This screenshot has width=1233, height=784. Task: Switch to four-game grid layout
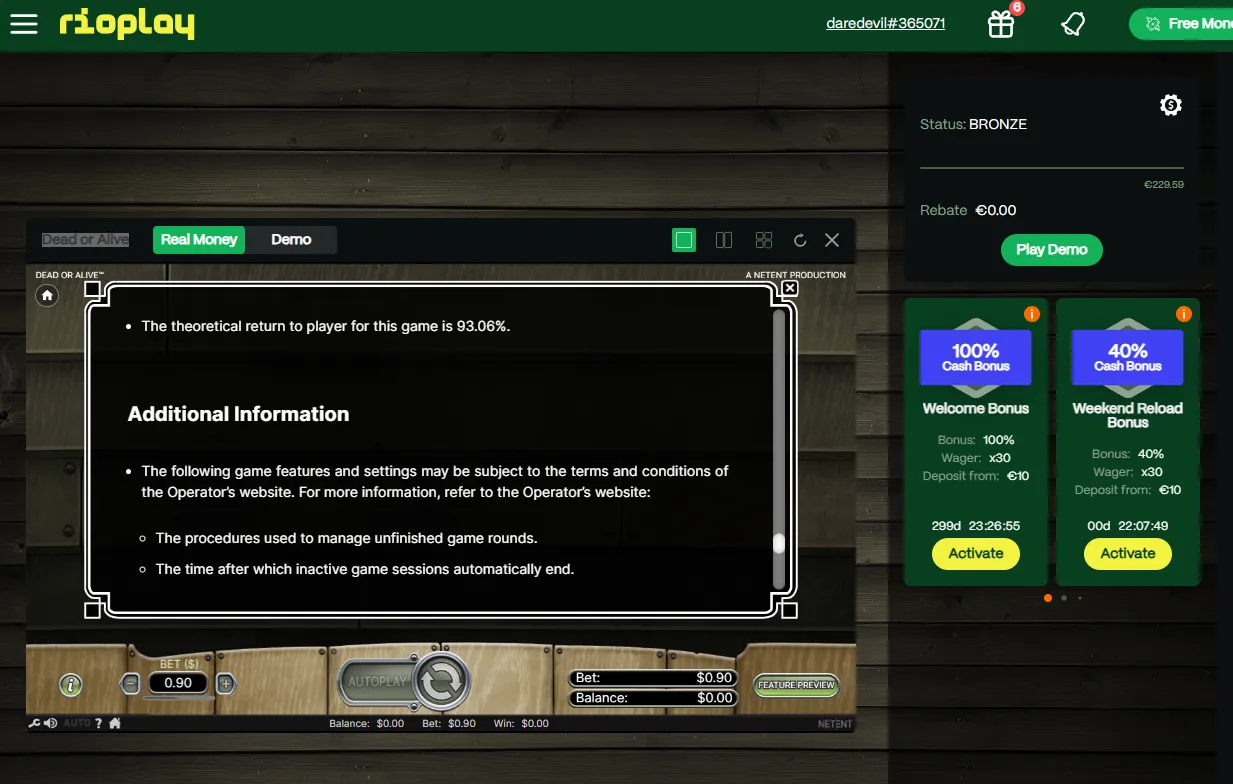point(764,240)
